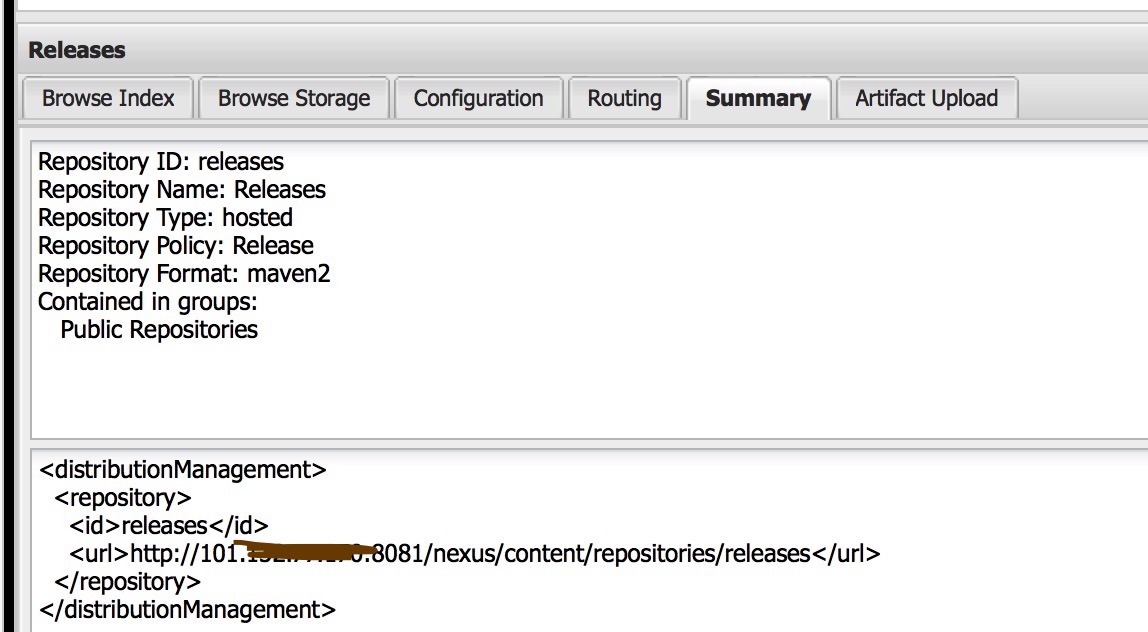1148x632 pixels.
Task: Switch to the Browse Storage tab
Action: [294, 98]
